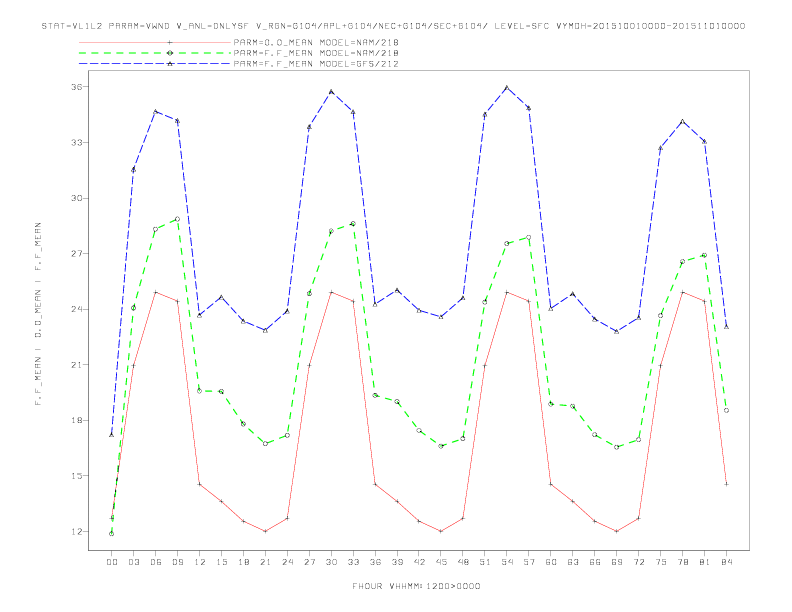
Task: Click x-axis forecast hour label 75
Action: tap(661, 562)
